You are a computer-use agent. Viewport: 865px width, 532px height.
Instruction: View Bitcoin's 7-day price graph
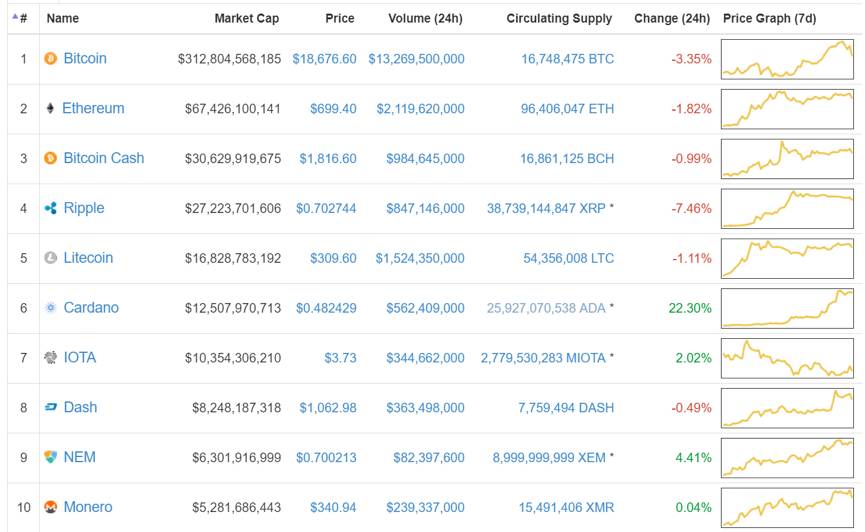click(x=787, y=59)
